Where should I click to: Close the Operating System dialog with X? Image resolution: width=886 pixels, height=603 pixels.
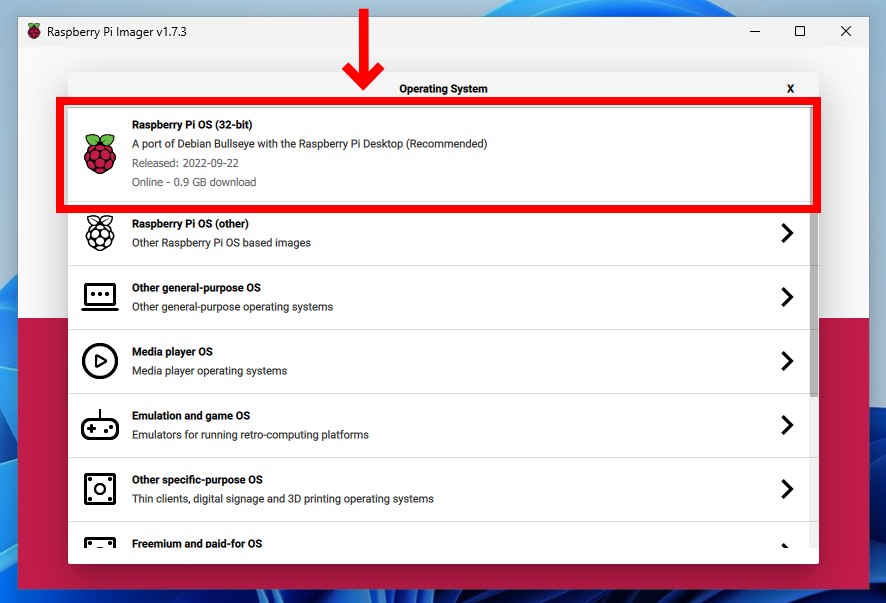coord(790,89)
